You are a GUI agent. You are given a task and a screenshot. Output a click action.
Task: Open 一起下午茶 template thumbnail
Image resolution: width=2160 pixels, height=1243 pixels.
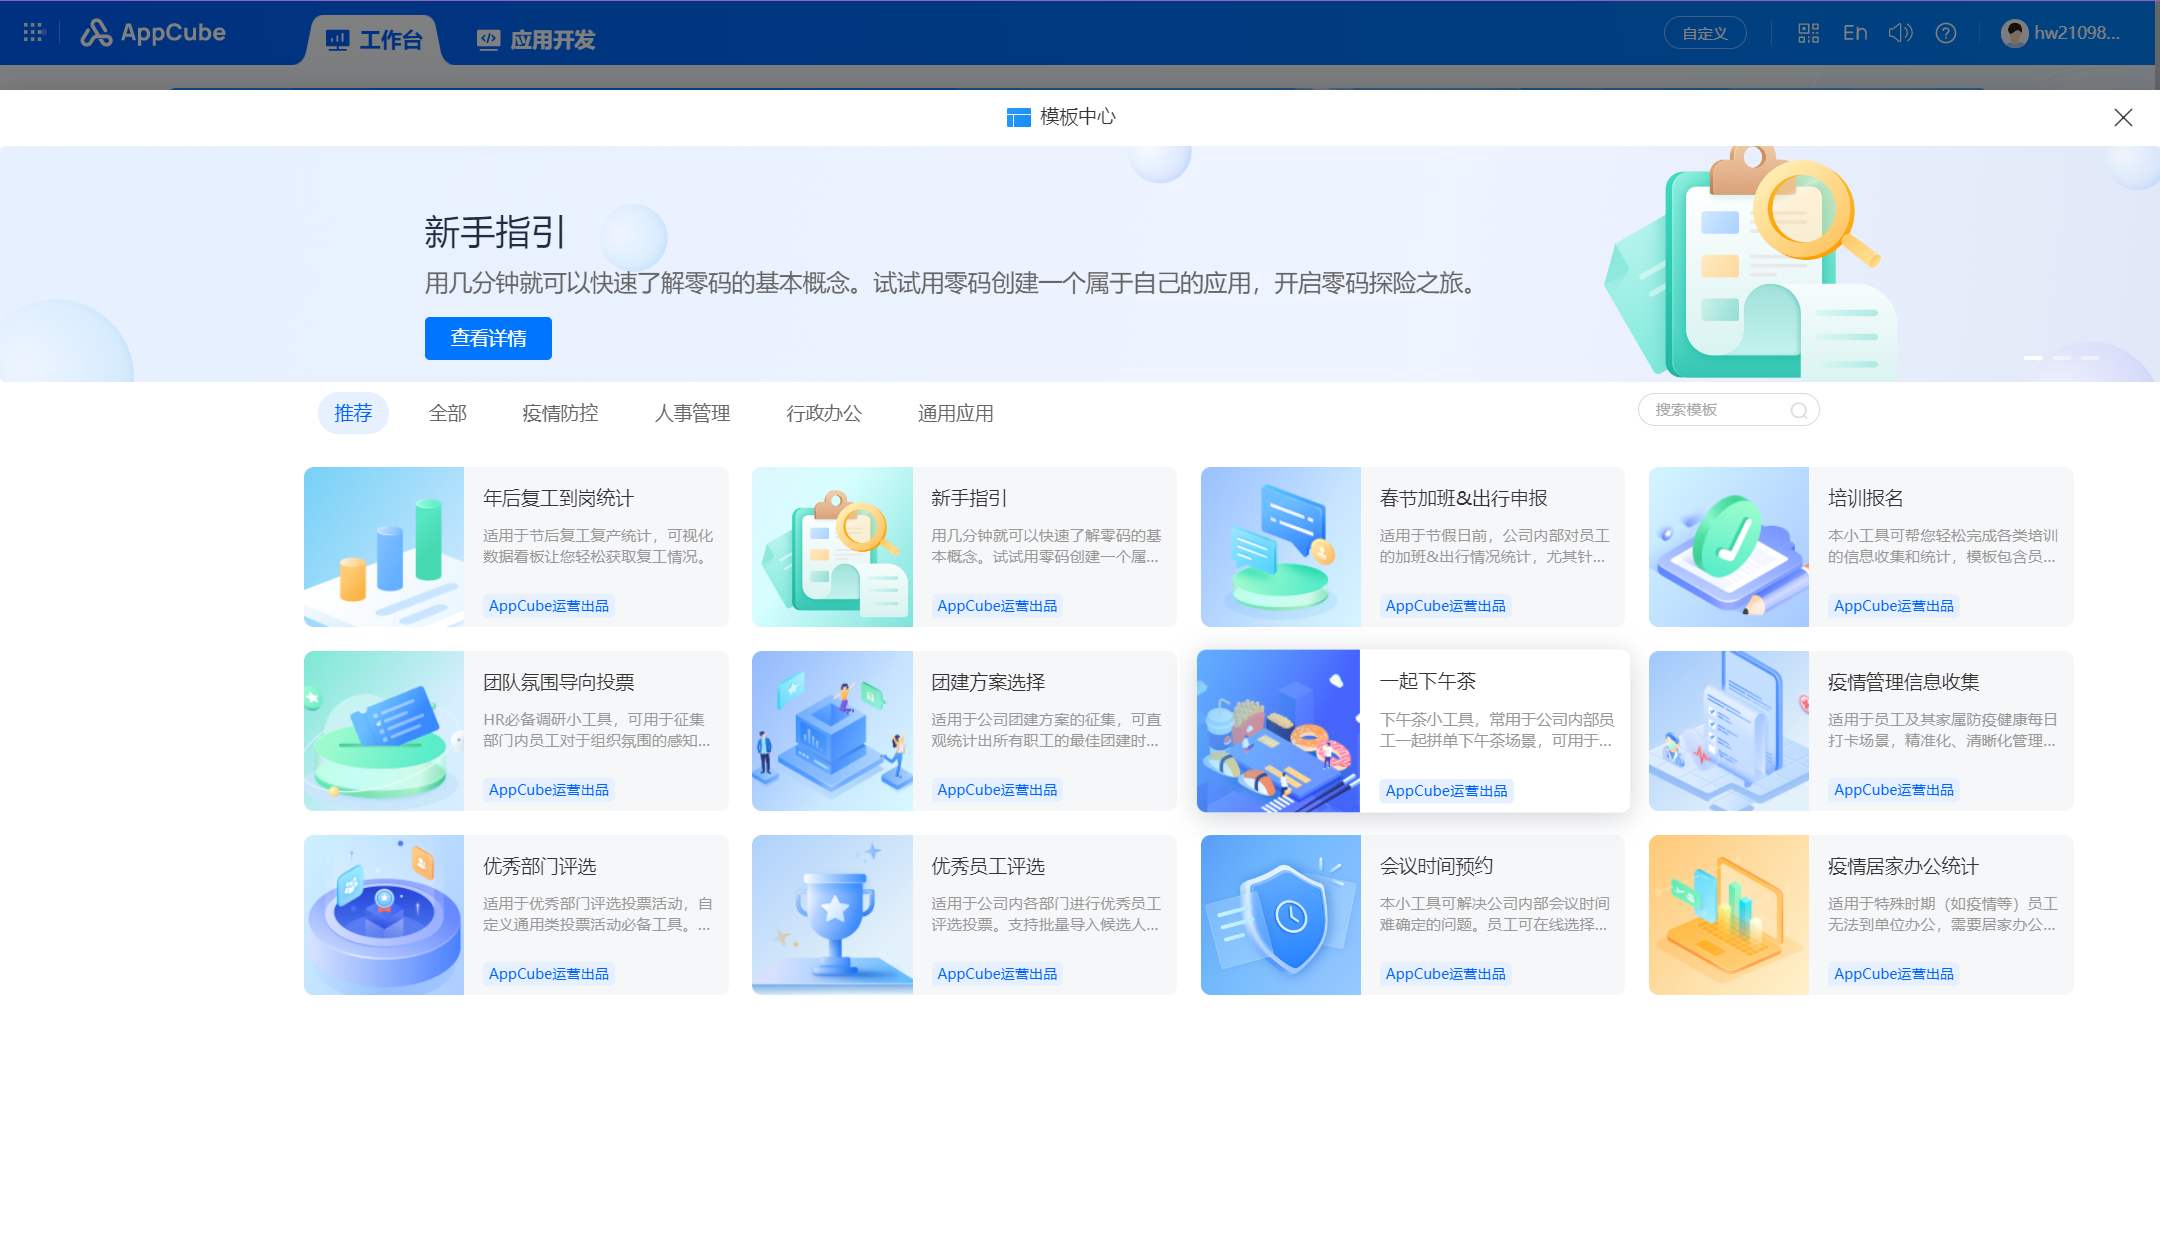pos(1279,731)
